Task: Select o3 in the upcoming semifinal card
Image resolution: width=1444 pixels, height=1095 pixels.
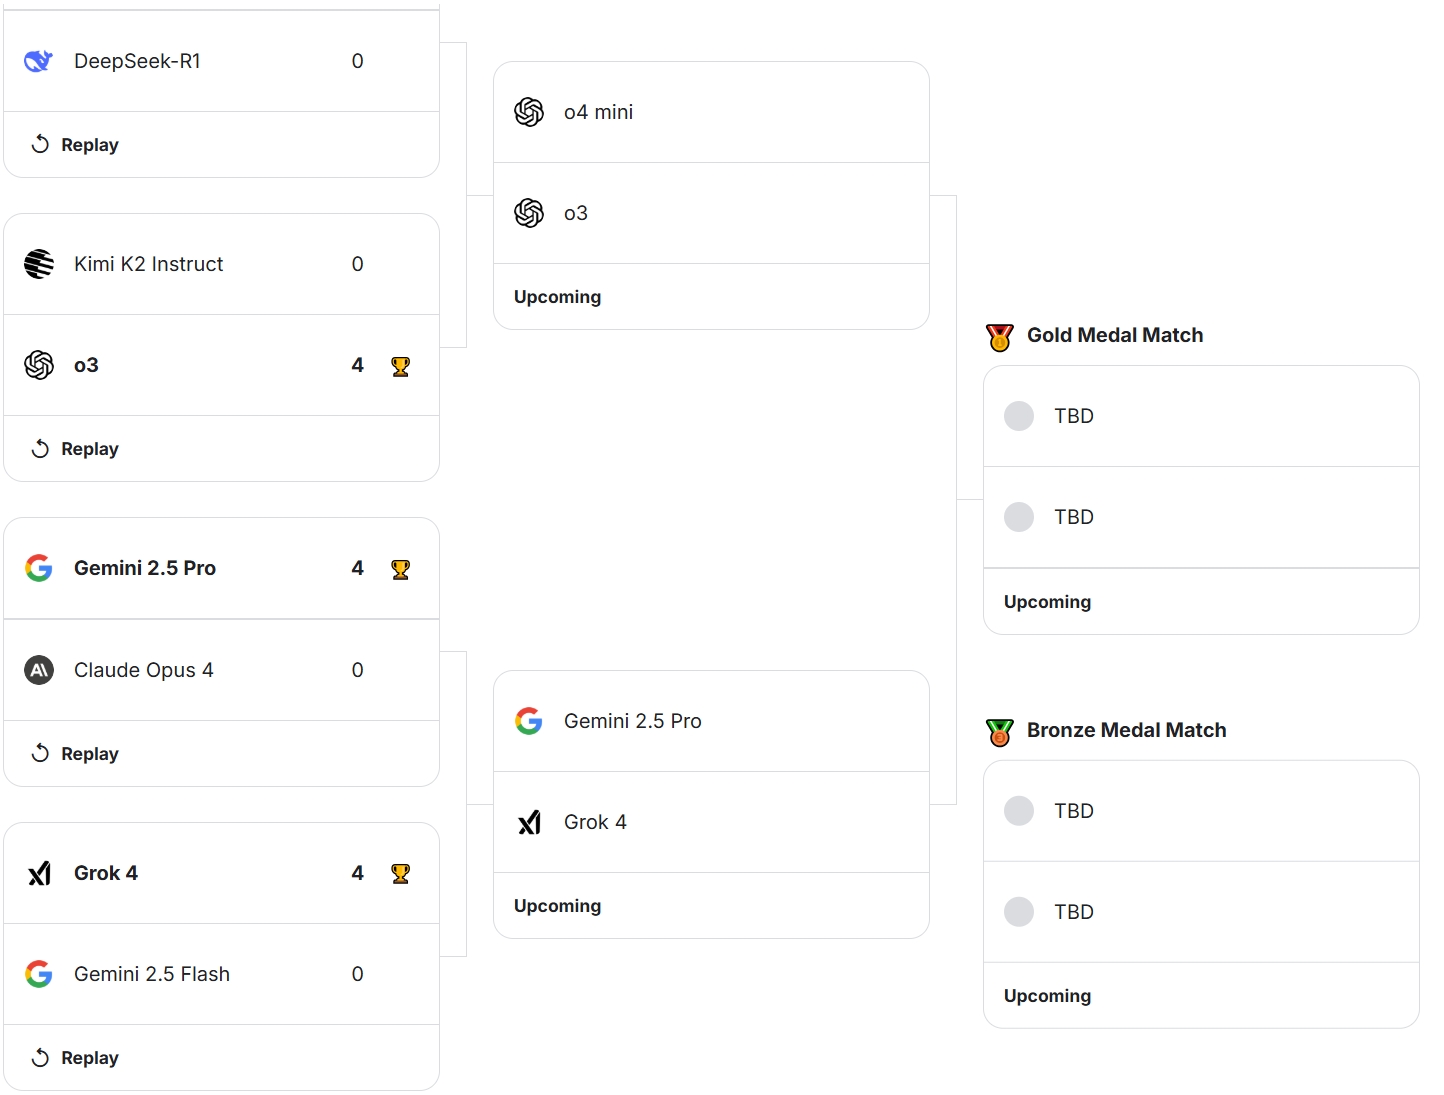Action: point(576,213)
